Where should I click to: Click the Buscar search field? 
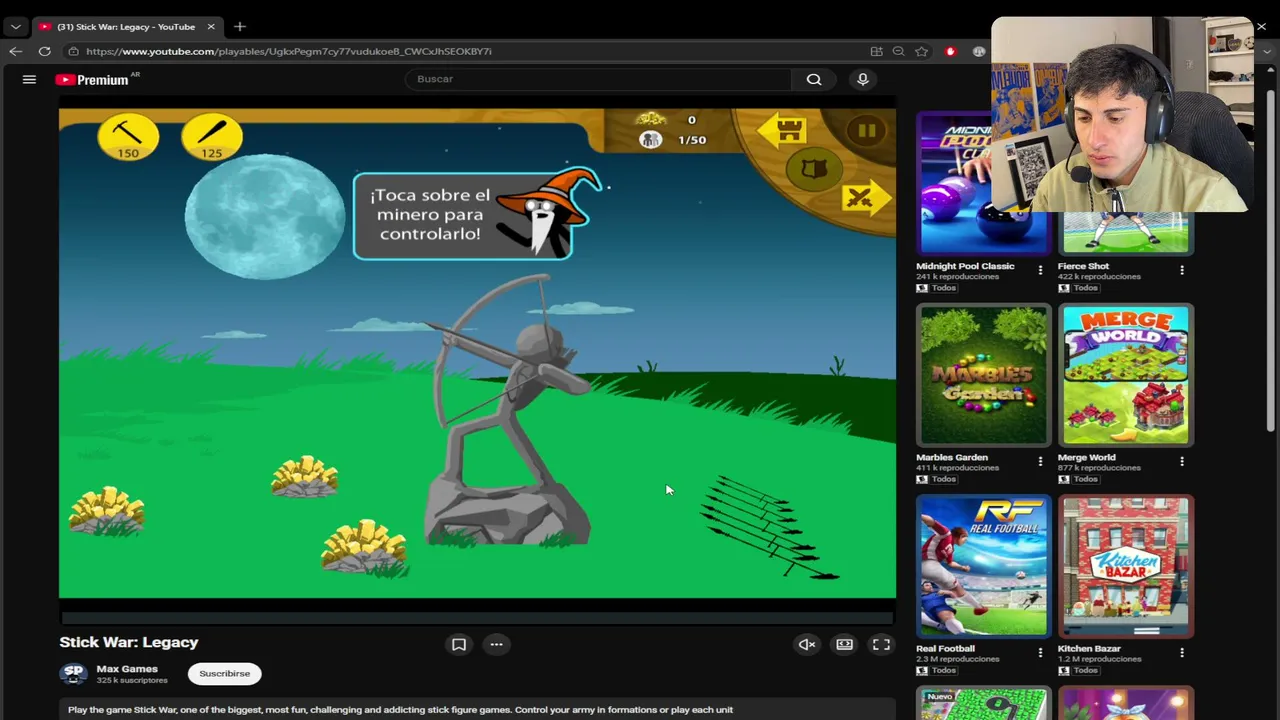pyautogui.click(x=598, y=79)
